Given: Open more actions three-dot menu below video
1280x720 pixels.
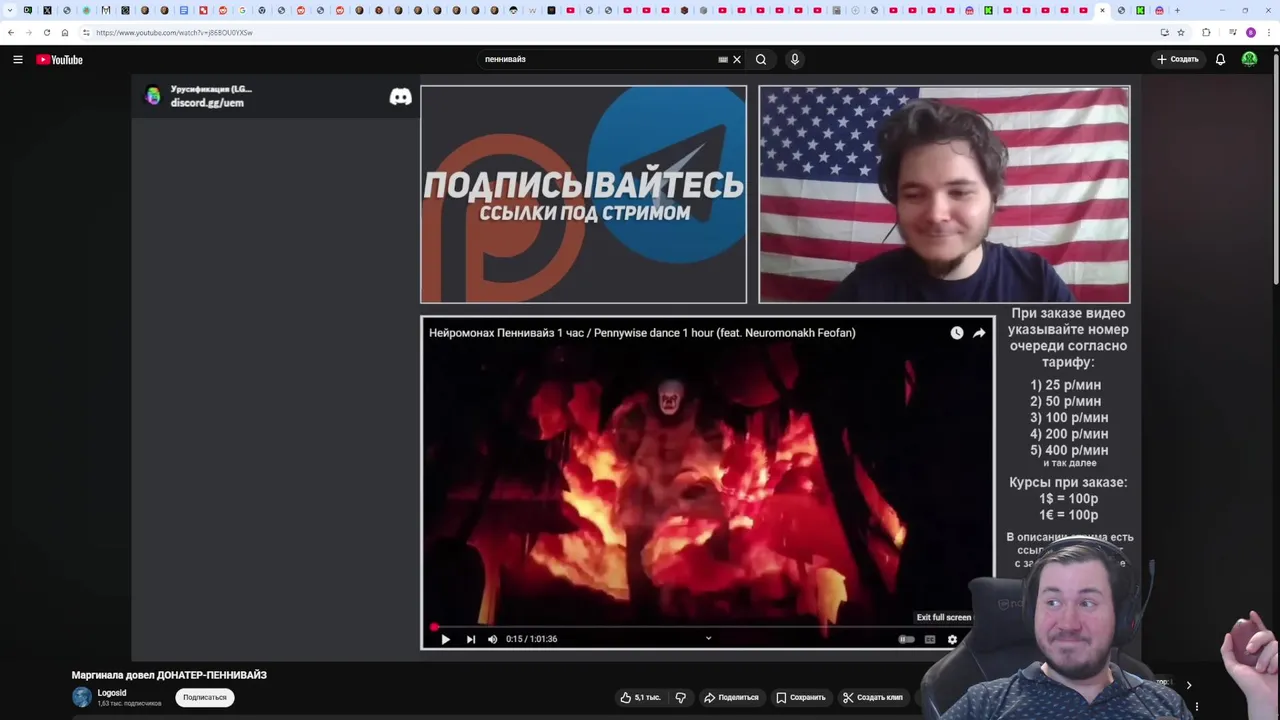Looking at the screenshot, I should tap(1197, 707).
